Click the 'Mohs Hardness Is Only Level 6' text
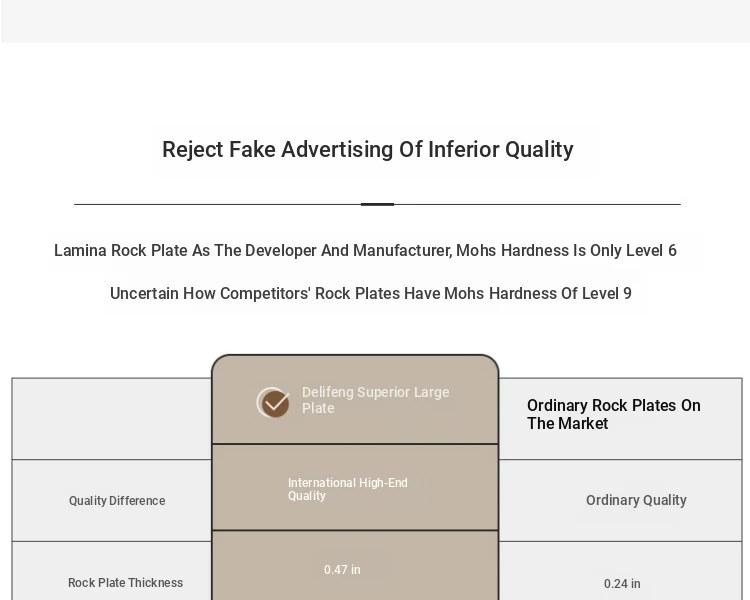The image size is (750, 600). pos(566,251)
